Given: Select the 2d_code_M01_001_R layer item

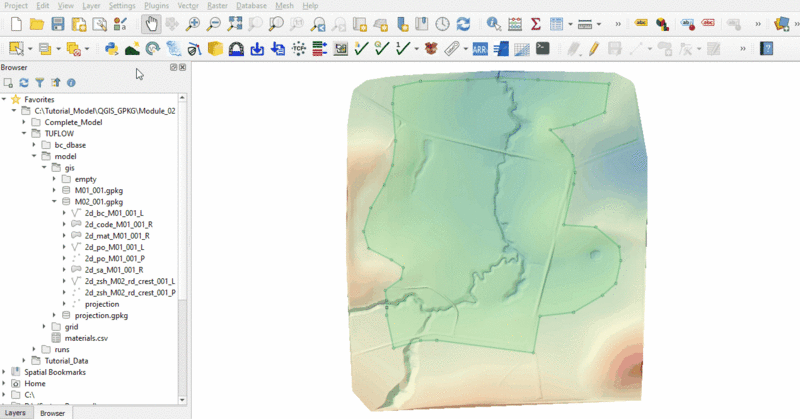Looking at the screenshot, I should pos(118,224).
